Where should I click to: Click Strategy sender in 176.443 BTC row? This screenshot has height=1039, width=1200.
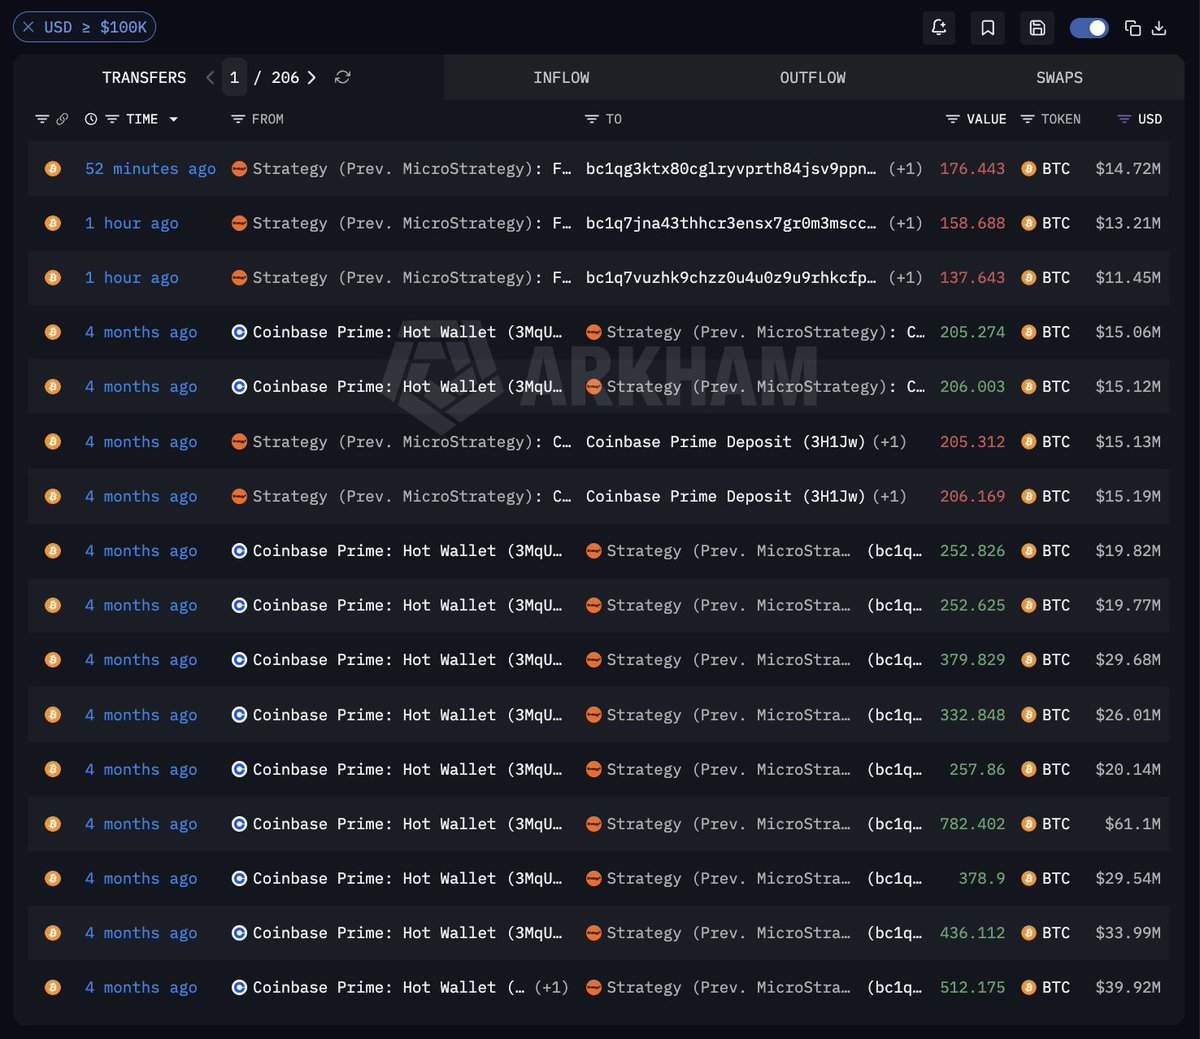[x=412, y=168]
